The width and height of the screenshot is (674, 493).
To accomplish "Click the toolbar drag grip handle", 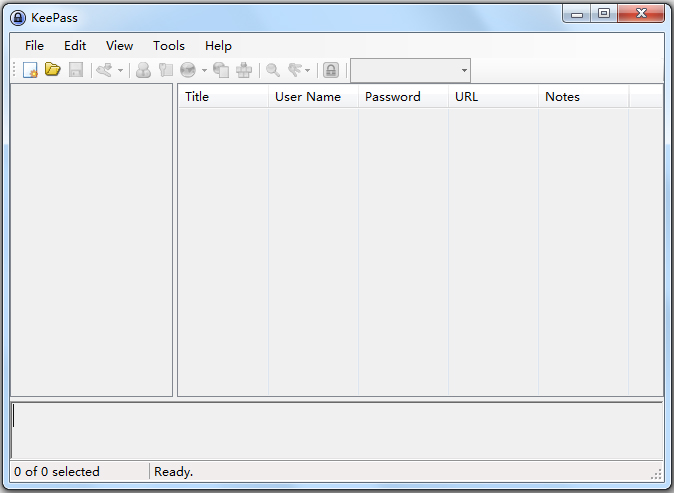I will (14, 70).
